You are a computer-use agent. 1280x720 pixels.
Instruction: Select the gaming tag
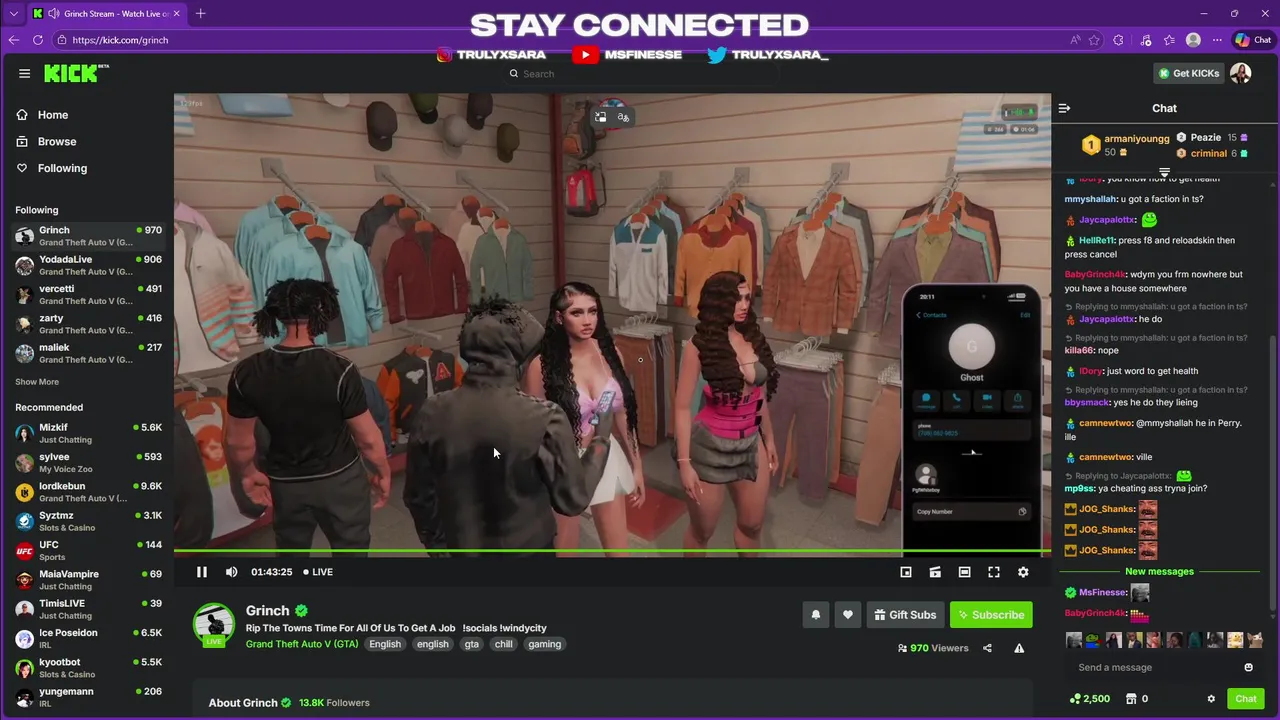click(x=545, y=644)
